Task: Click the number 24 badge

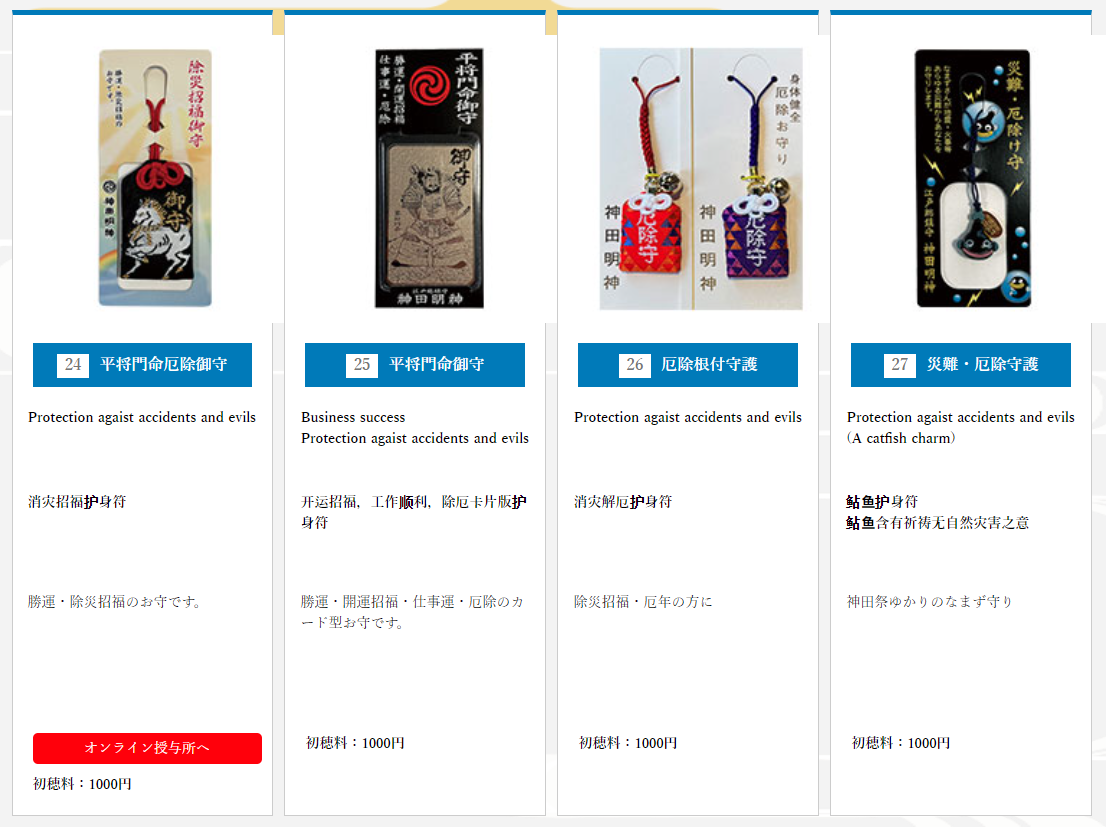Action: [x=73, y=365]
